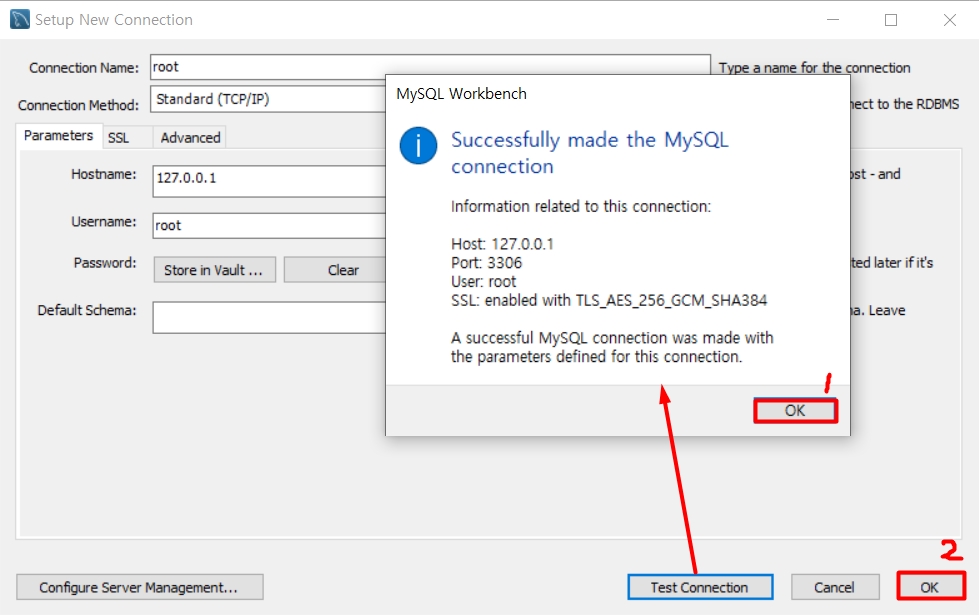The height and width of the screenshot is (615, 979).
Task: Click the 'Setup New Connection' window title
Action: click(x=114, y=19)
